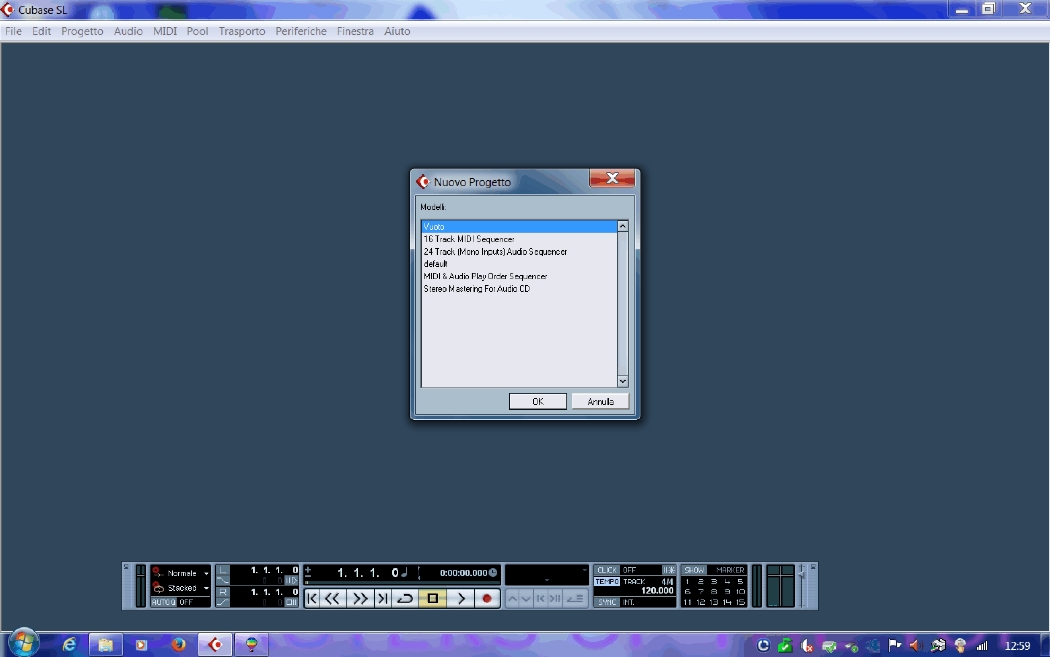The width and height of the screenshot is (1050, 657).
Task: Click the tempo value 120.000
Action: pyautogui.click(x=658, y=591)
